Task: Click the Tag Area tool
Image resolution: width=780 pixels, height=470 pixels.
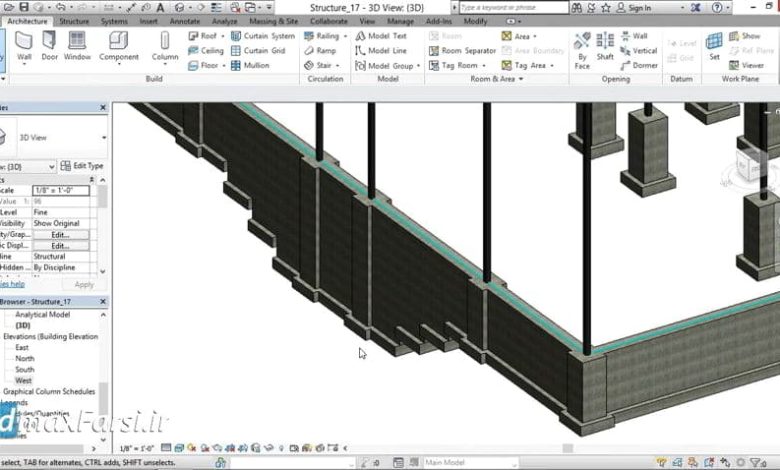Action: click(x=523, y=65)
